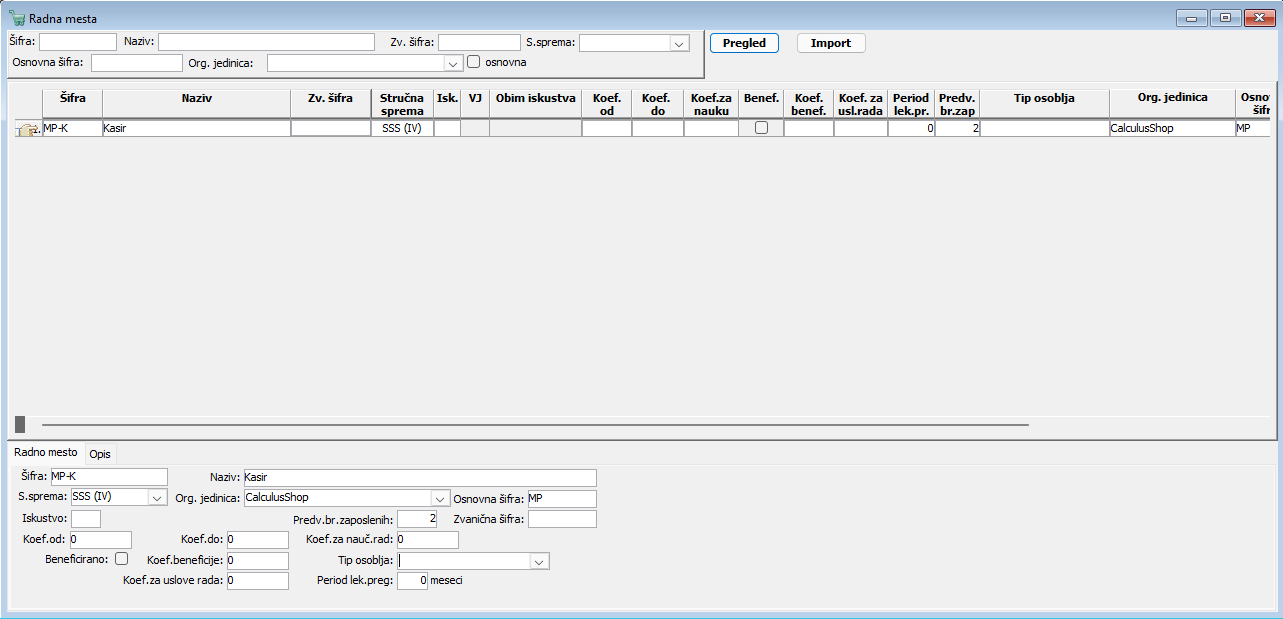
Task: Open the Tip osoblja dropdown
Action: point(539,561)
